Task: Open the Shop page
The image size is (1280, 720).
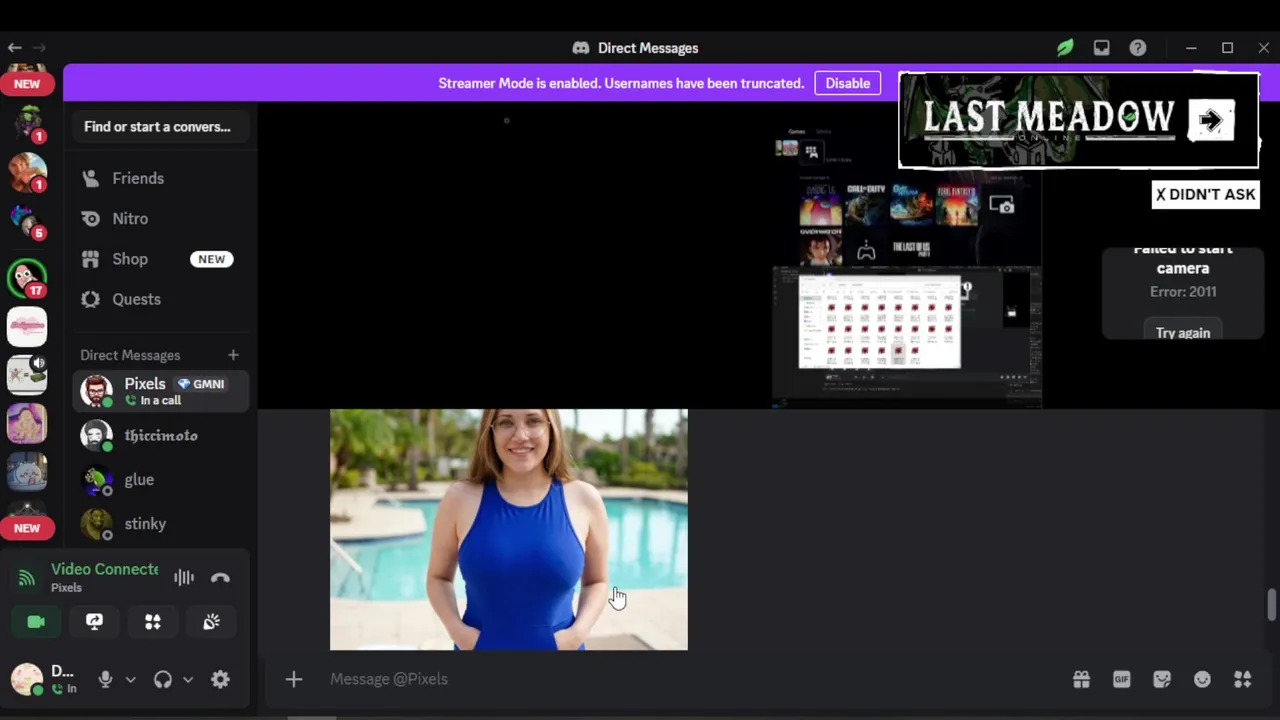Action: click(x=160, y=259)
